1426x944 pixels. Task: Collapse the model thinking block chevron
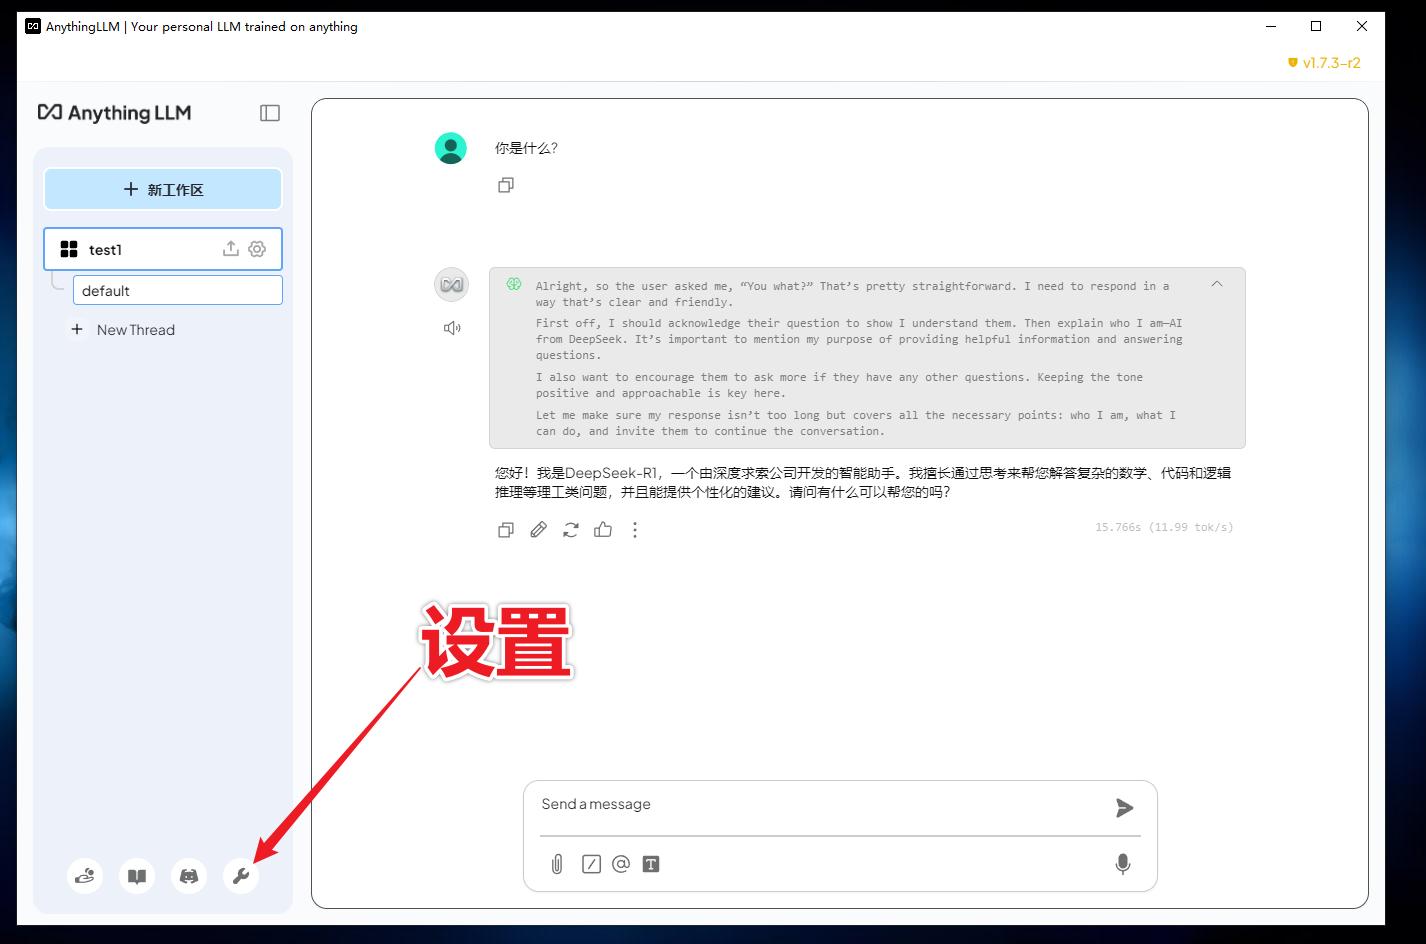[1217, 285]
